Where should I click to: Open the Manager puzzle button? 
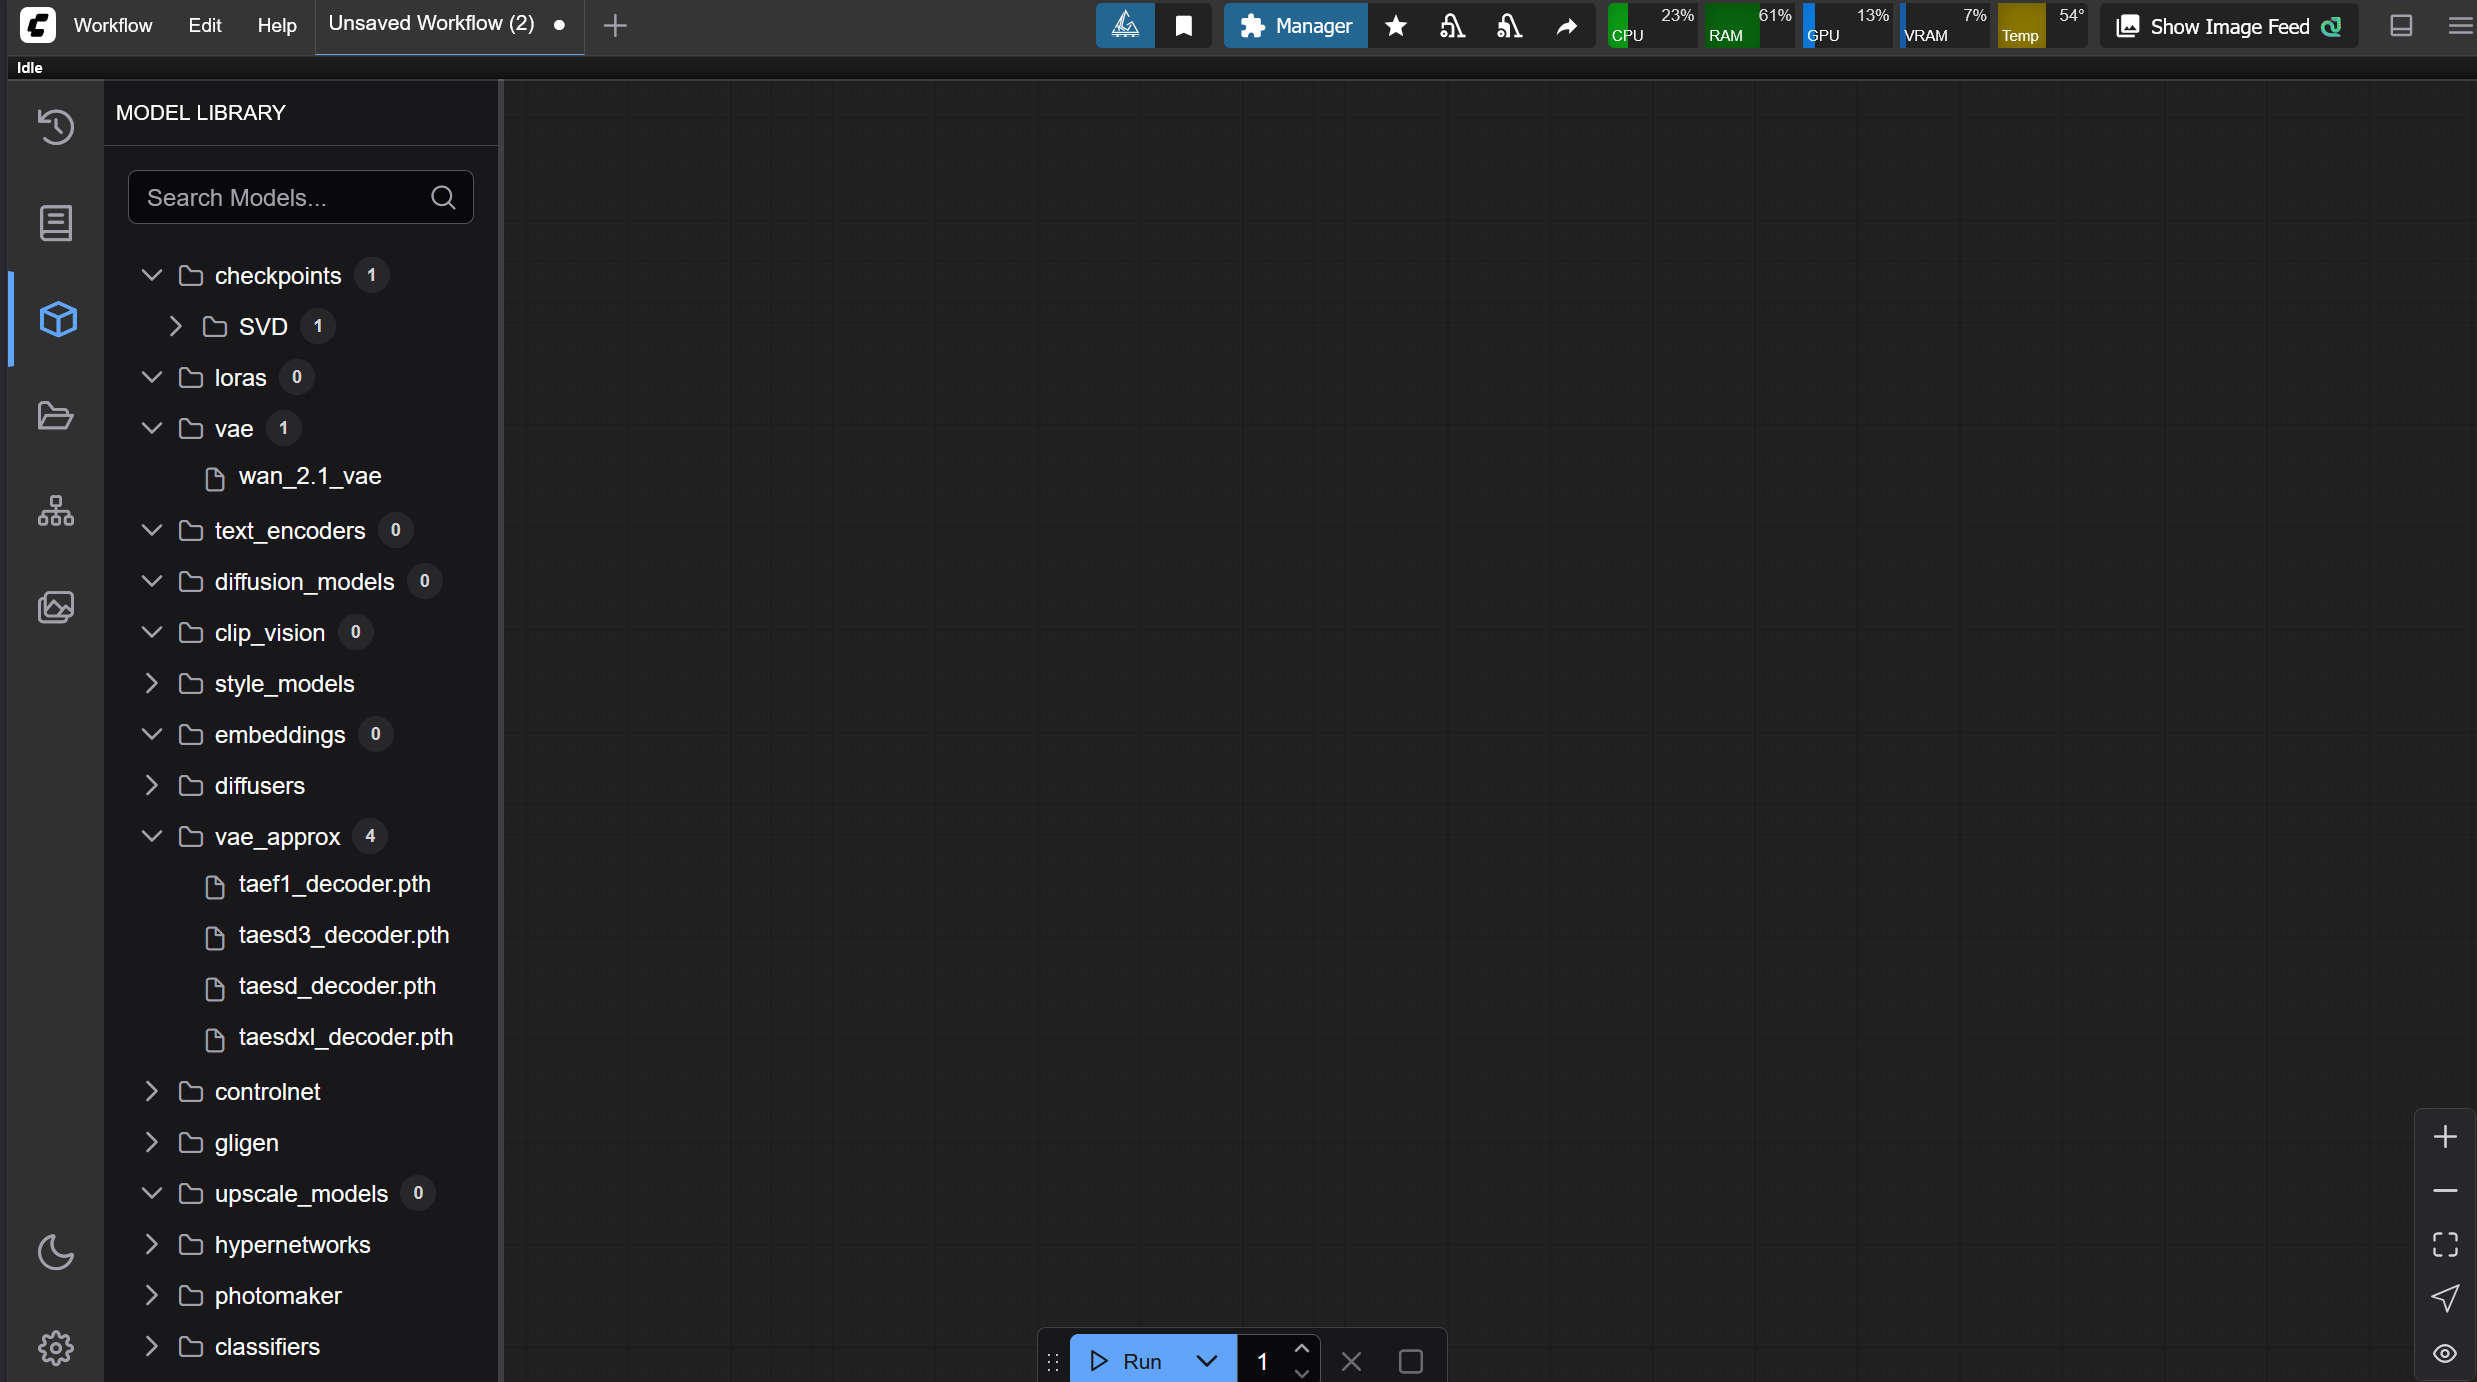click(1295, 26)
